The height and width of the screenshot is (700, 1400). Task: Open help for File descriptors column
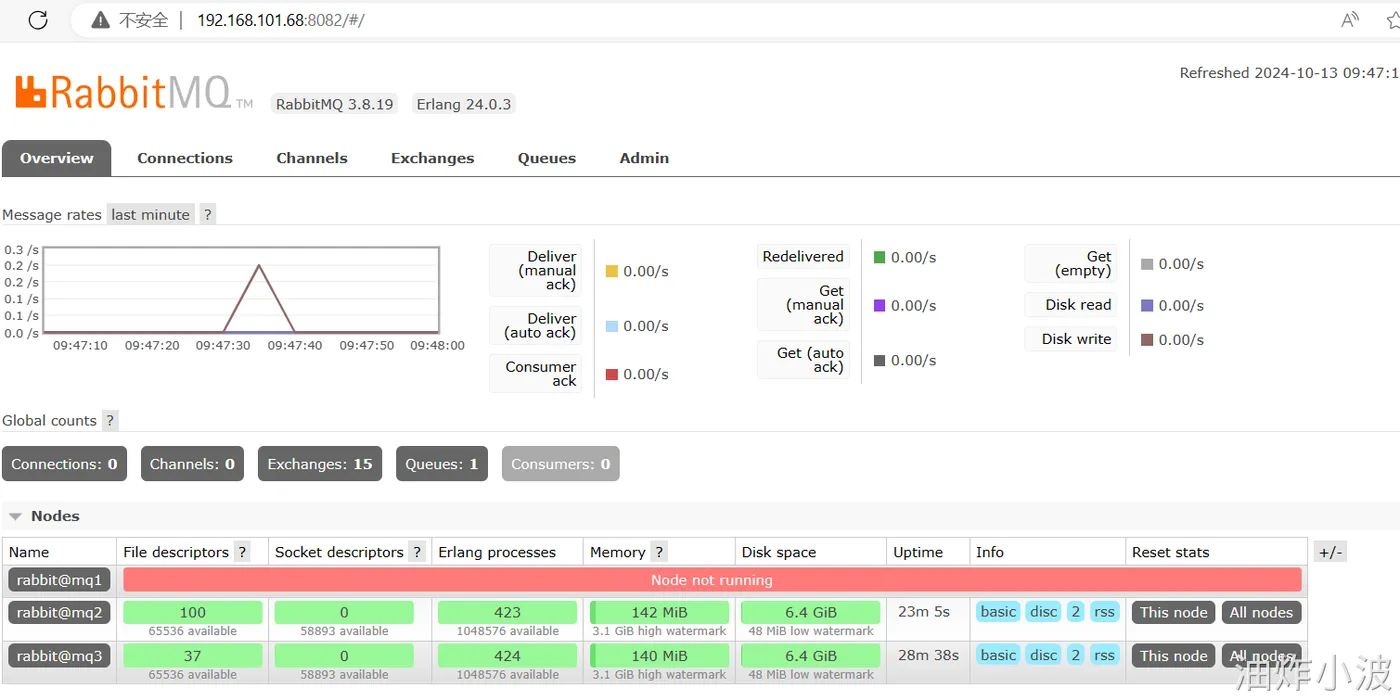click(x=242, y=552)
